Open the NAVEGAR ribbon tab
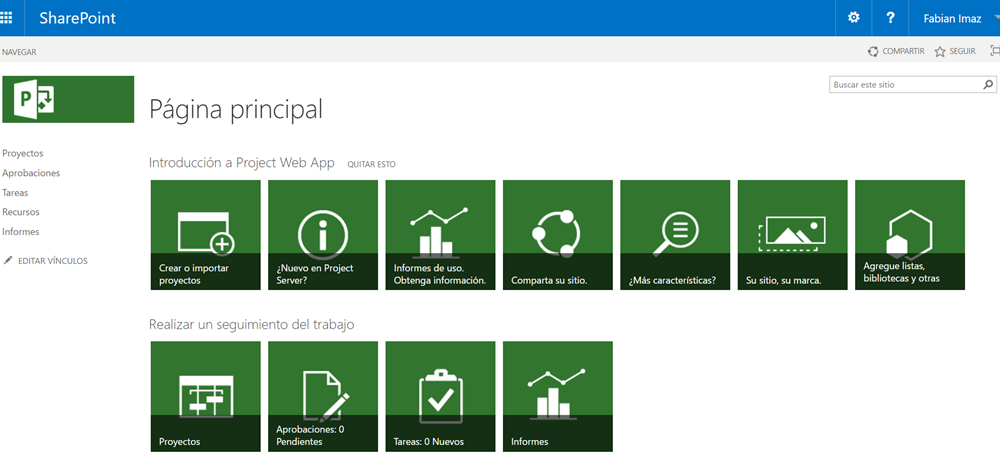The width and height of the screenshot is (1000, 462). 19,52
